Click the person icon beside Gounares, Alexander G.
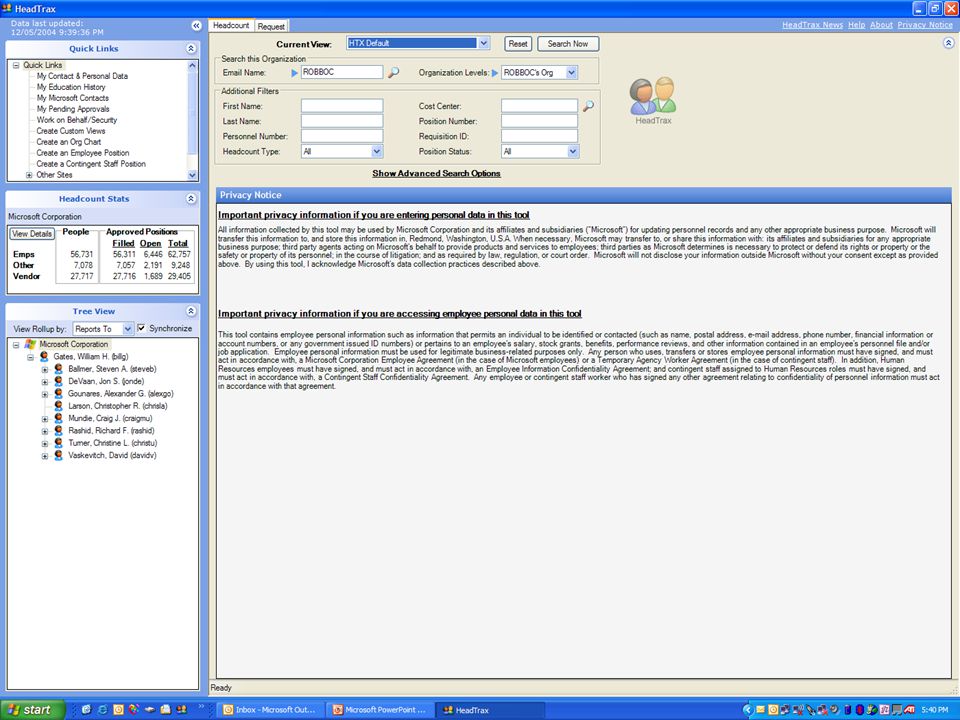960x720 pixels. 59,393
